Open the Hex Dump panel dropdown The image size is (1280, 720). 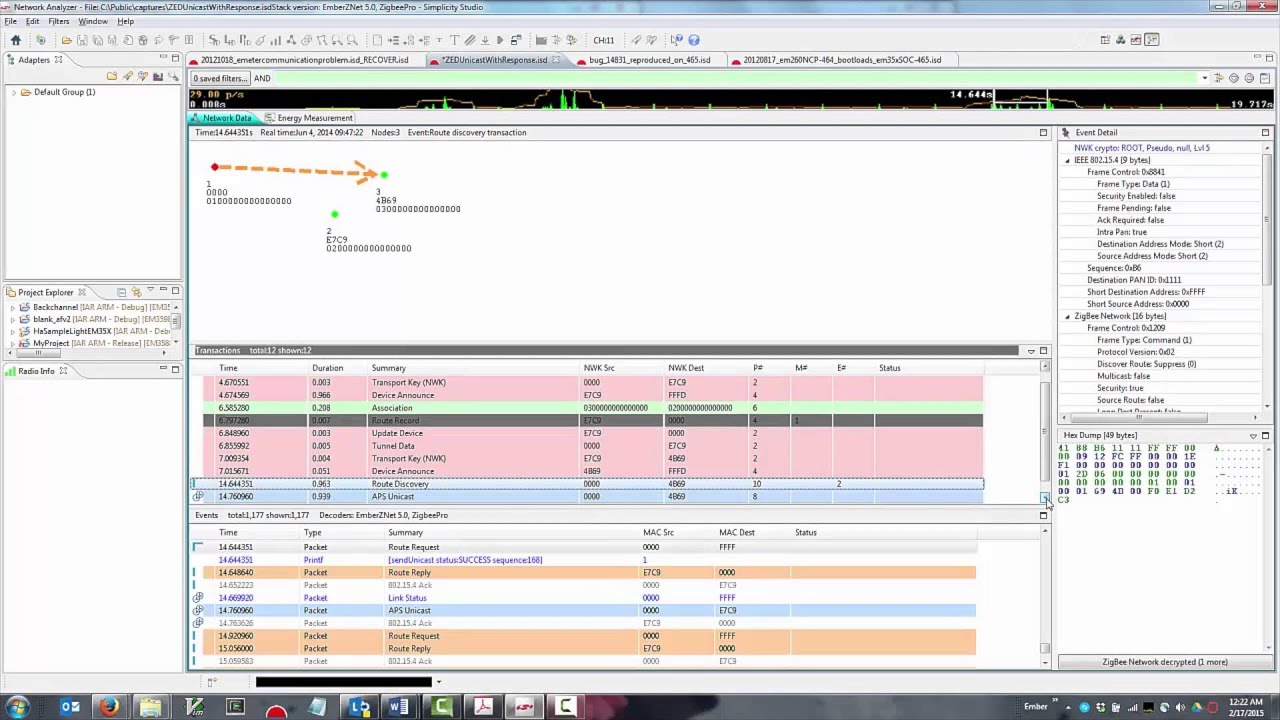(1253, 435)
